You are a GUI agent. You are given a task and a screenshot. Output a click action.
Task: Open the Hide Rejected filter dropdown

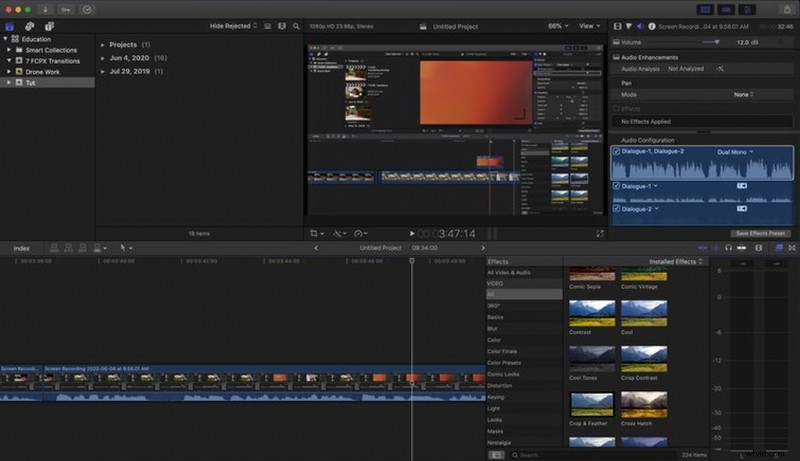pos(233,26)
